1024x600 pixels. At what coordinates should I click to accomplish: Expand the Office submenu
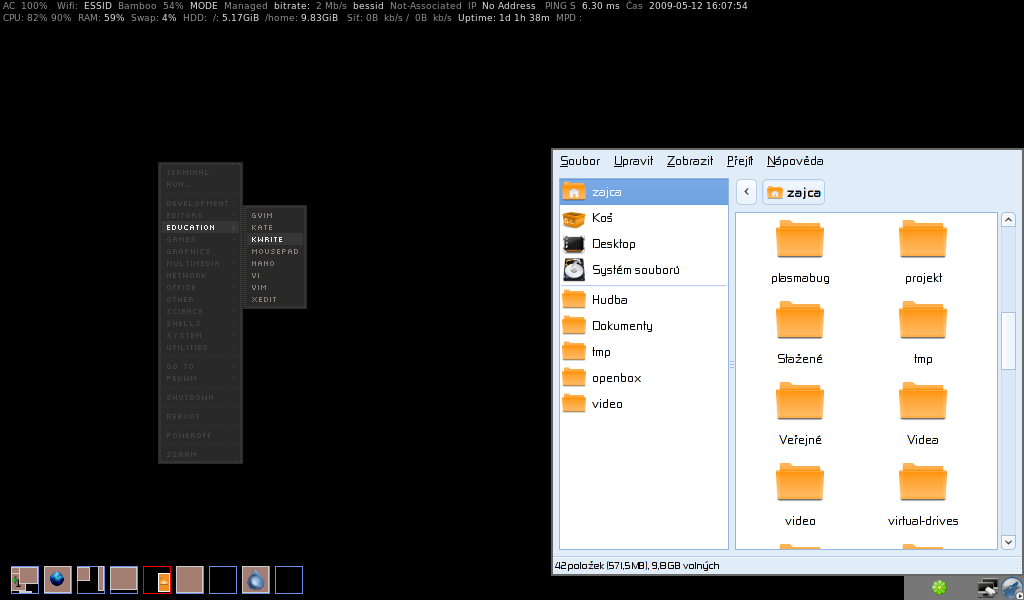click(200, 287)
